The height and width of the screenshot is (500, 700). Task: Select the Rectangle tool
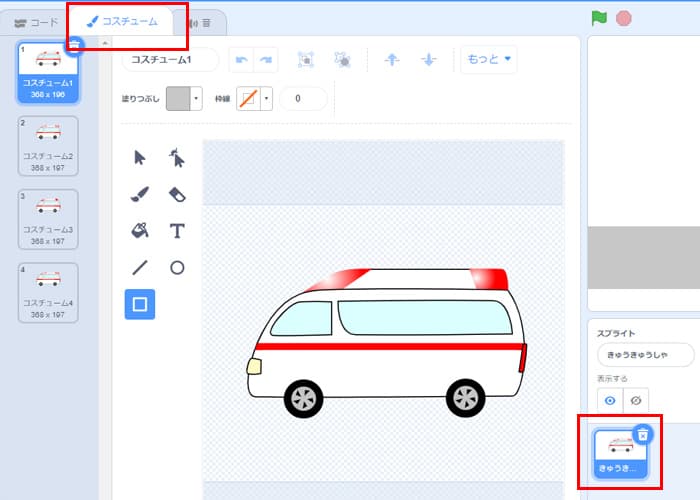140,304
